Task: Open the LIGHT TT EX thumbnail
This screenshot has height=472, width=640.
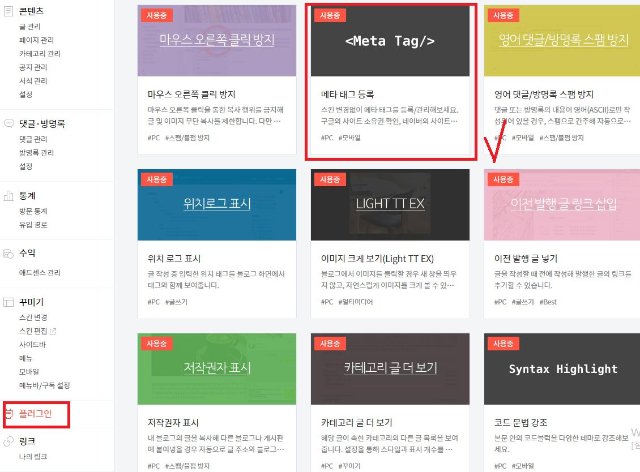Action: (x=390, y=205)
